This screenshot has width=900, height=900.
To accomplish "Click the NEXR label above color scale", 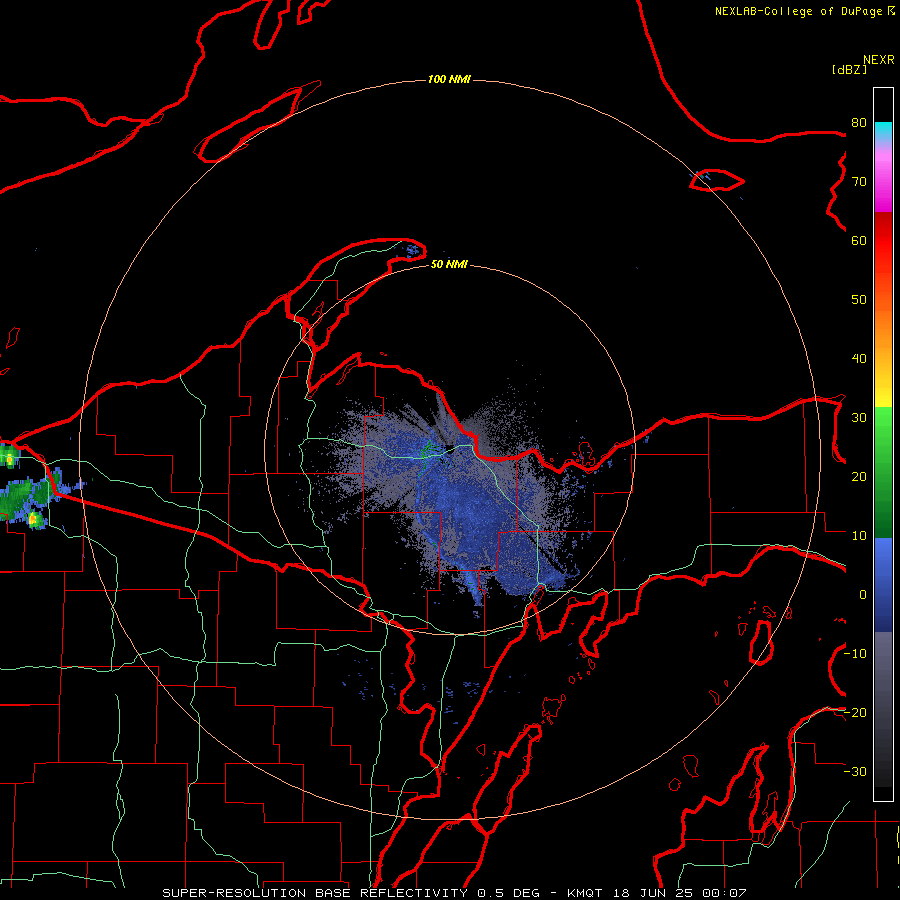I will [x=879, y=60].
